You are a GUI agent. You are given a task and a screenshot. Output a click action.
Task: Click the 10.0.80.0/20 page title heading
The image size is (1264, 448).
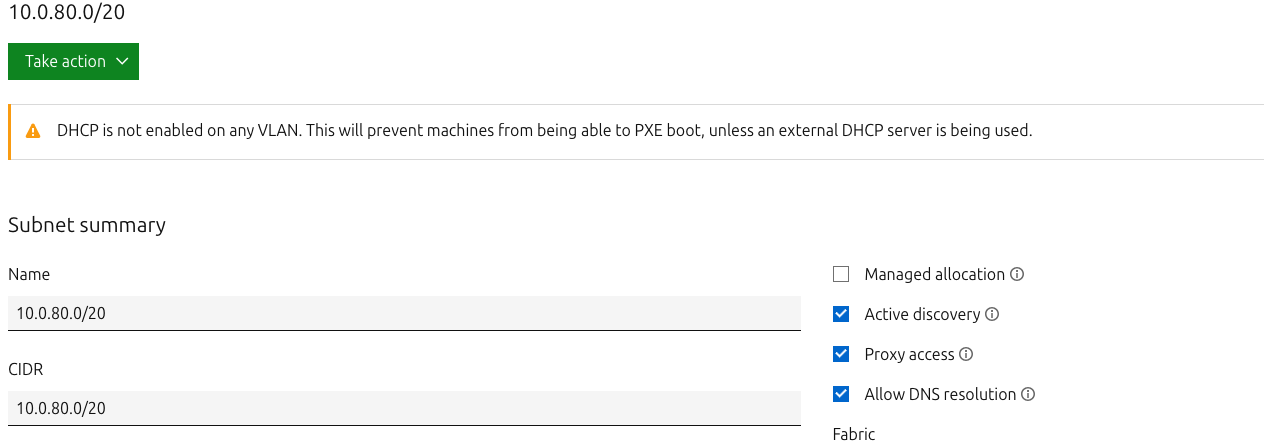pos(67,13)
